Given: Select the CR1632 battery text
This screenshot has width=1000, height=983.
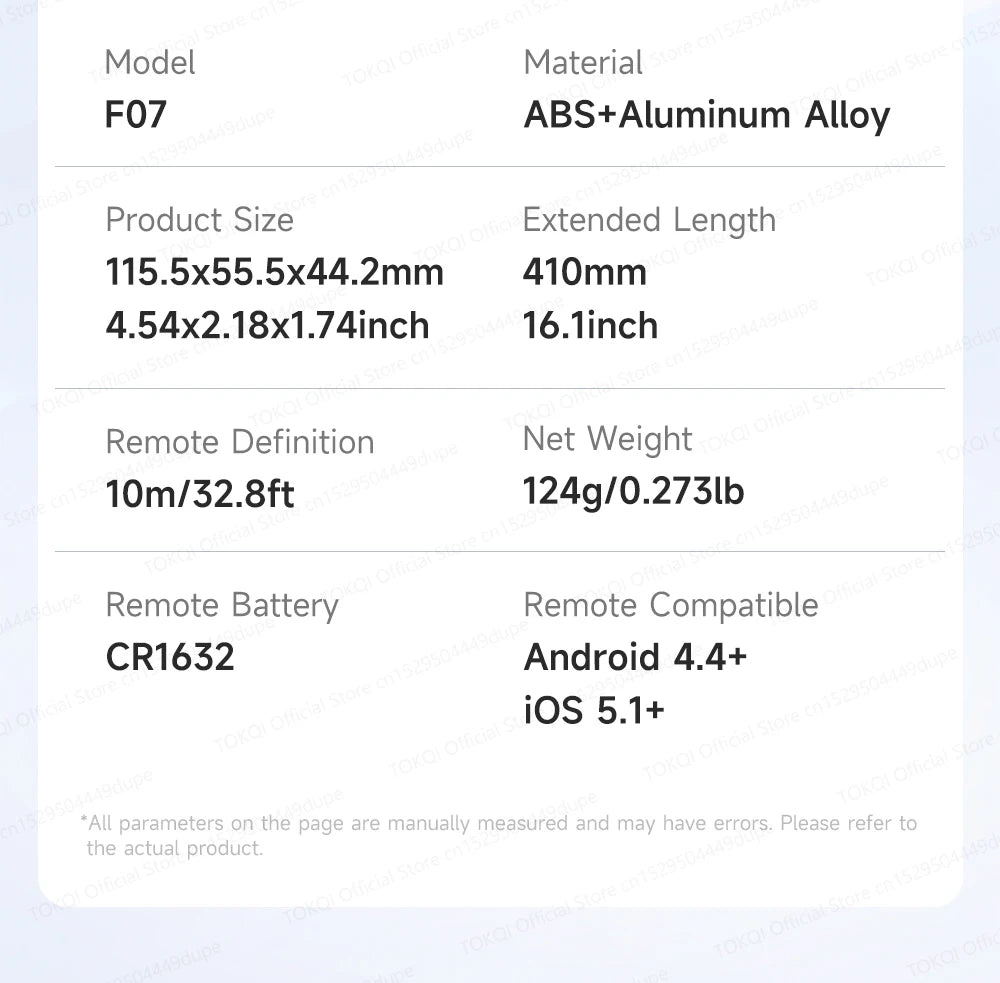Looking at the screenshot, I should (169, 657).
